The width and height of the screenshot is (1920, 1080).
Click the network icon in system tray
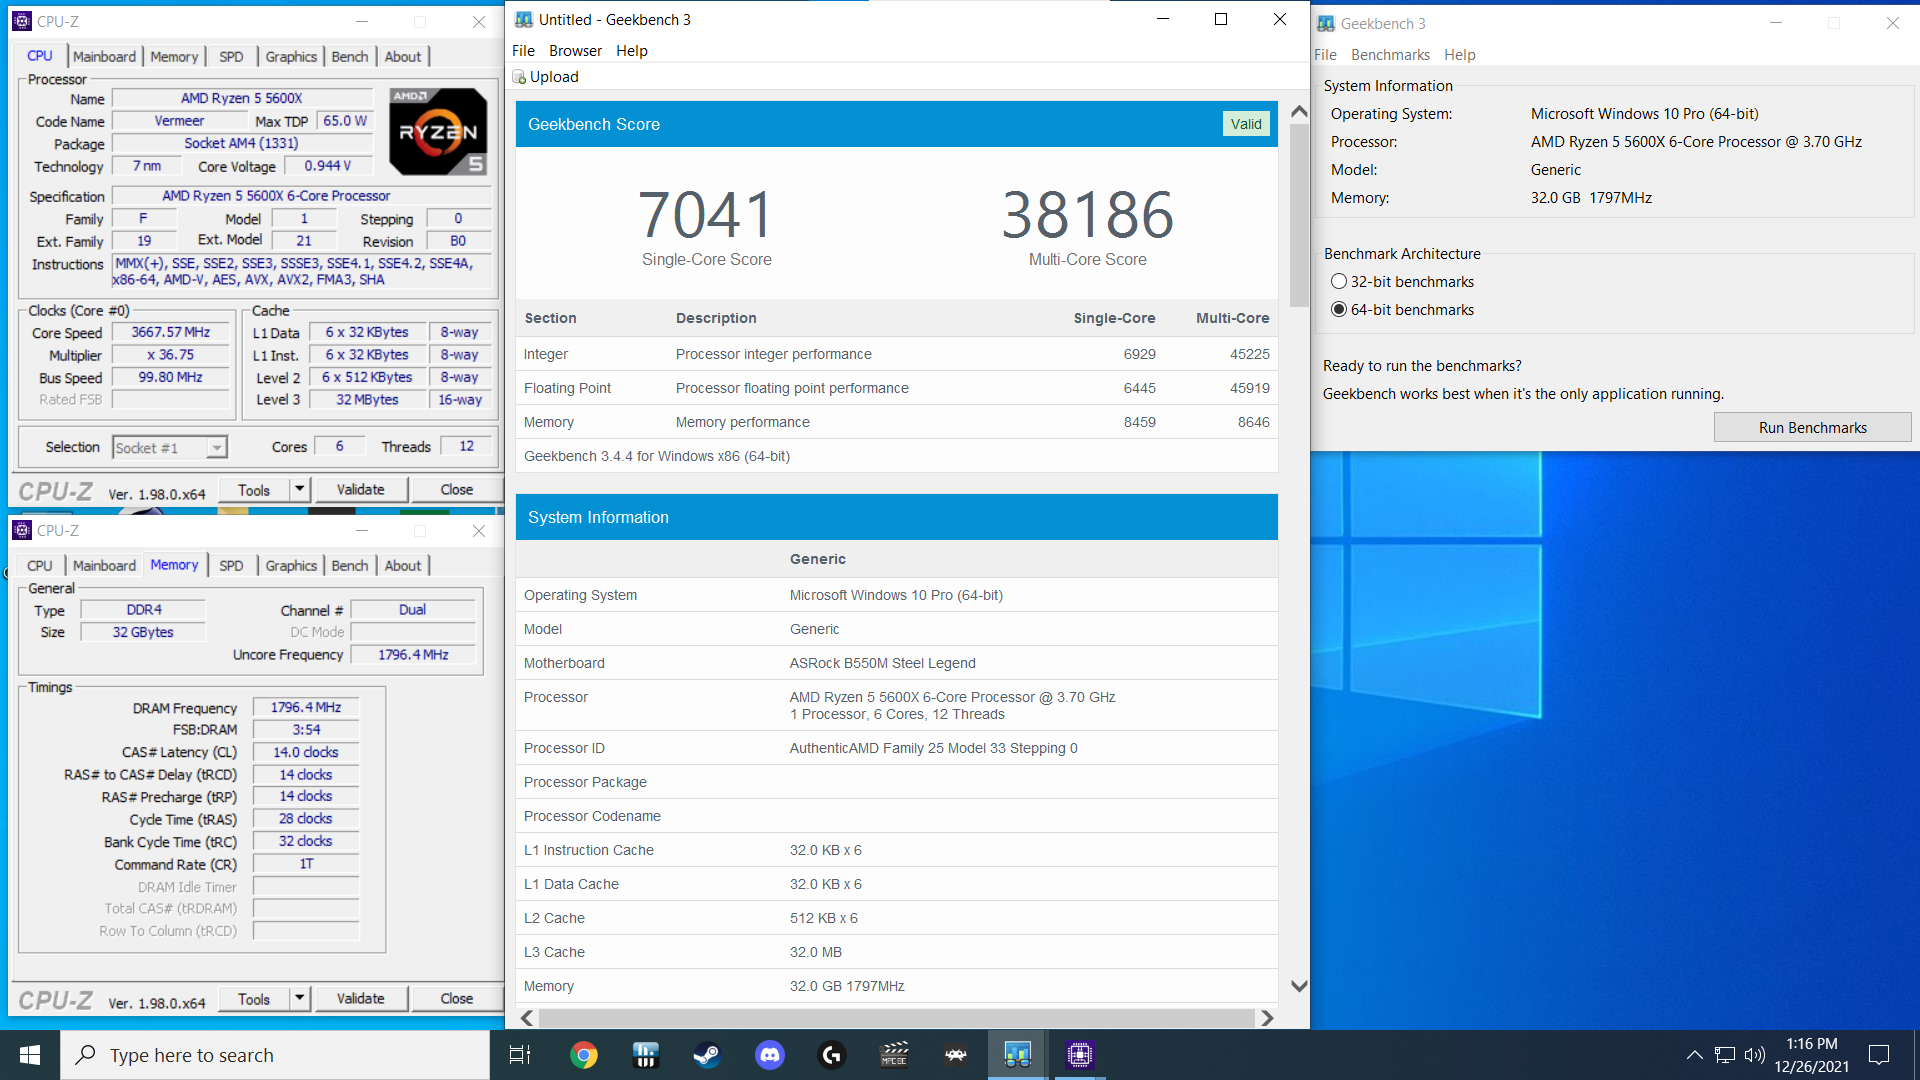tap(1725, 1055)
